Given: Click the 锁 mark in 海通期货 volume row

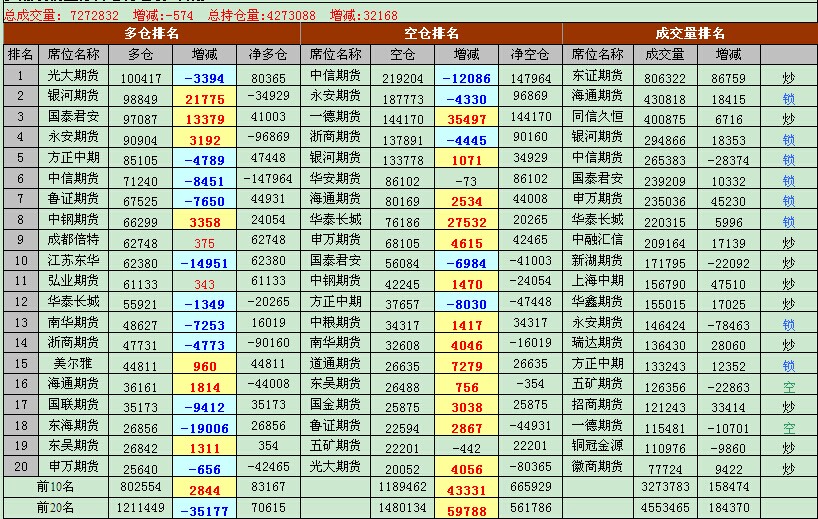Looking at the screenshot, I should [788, 99].
